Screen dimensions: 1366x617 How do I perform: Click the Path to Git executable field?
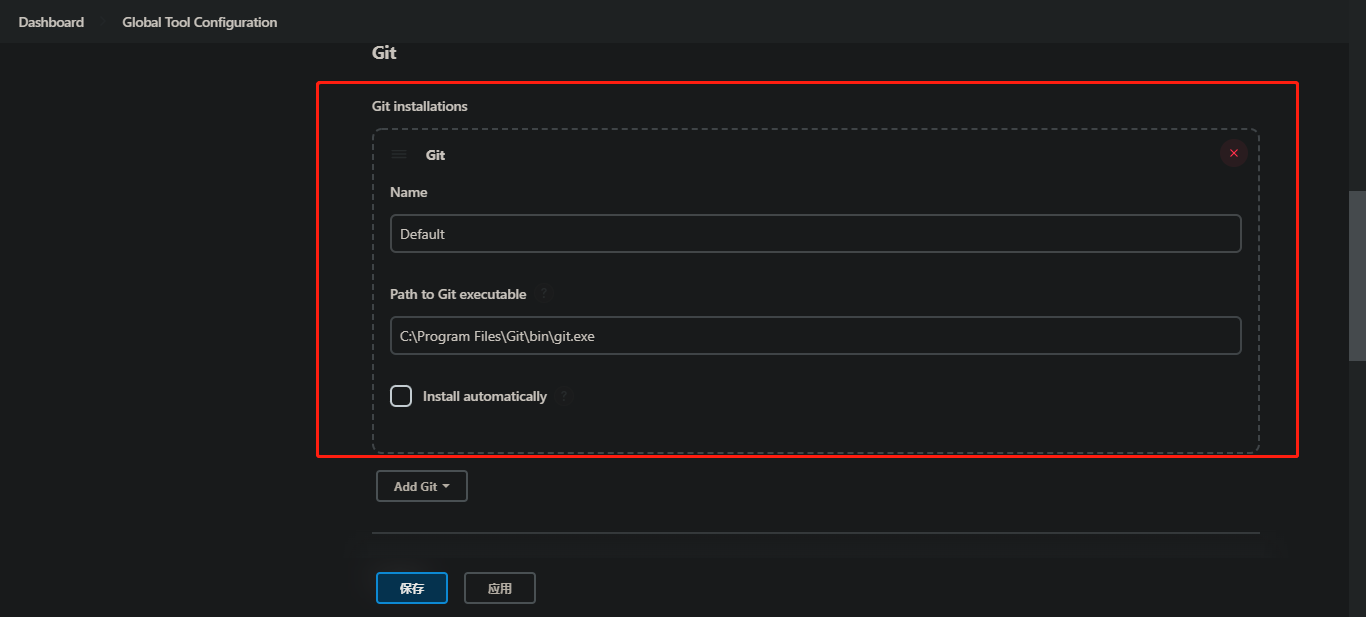click(815, 336)
